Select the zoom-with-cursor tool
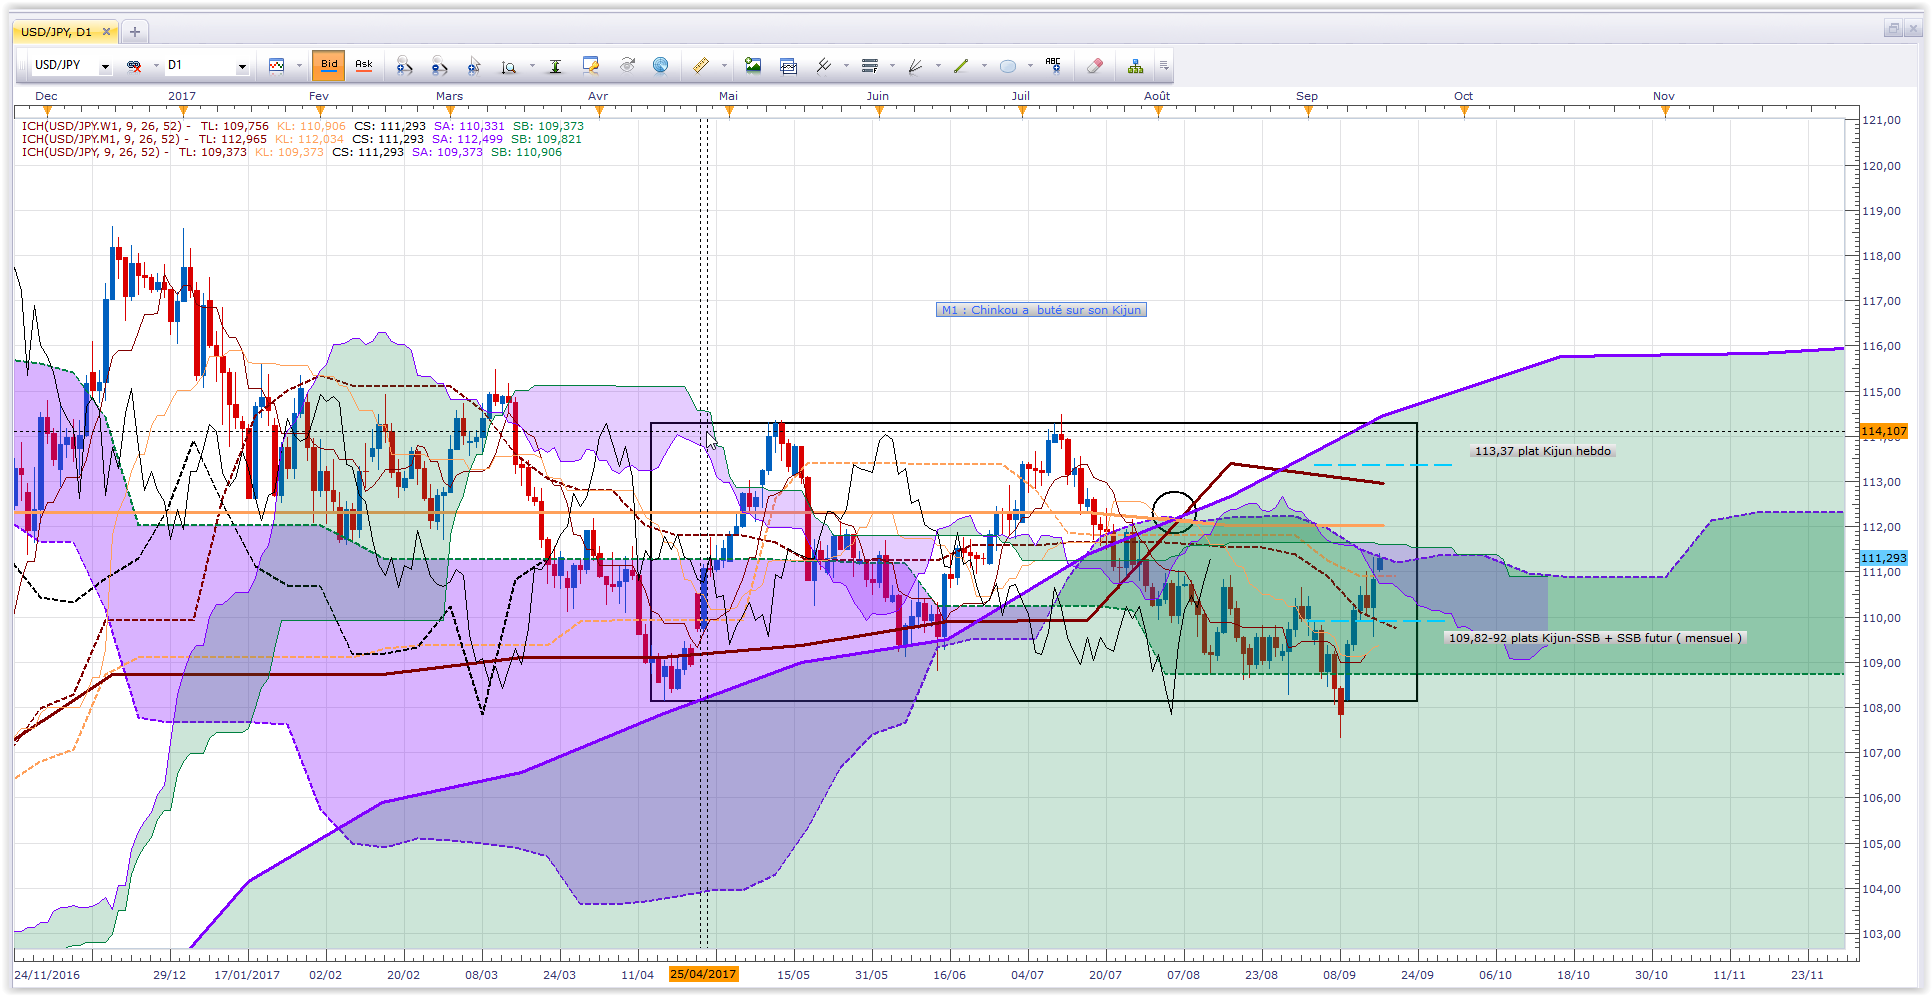This screenshot has width=1932, height=996. 474,66
